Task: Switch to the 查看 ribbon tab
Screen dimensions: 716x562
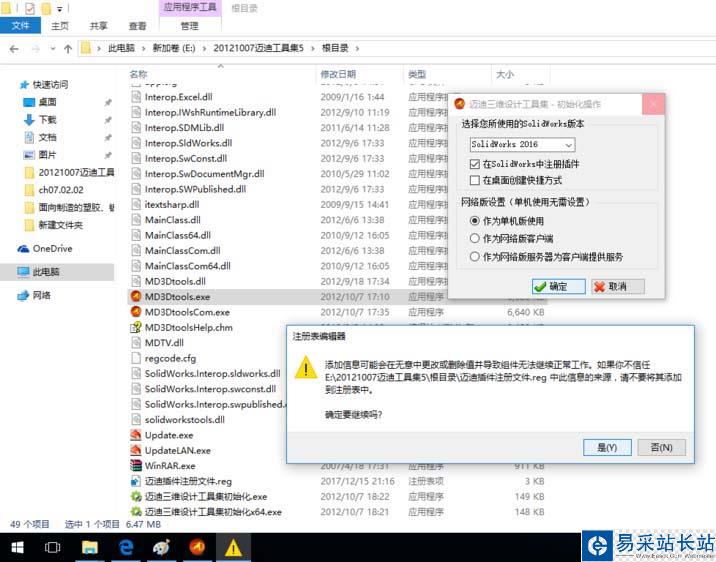Action: point(137,26)
